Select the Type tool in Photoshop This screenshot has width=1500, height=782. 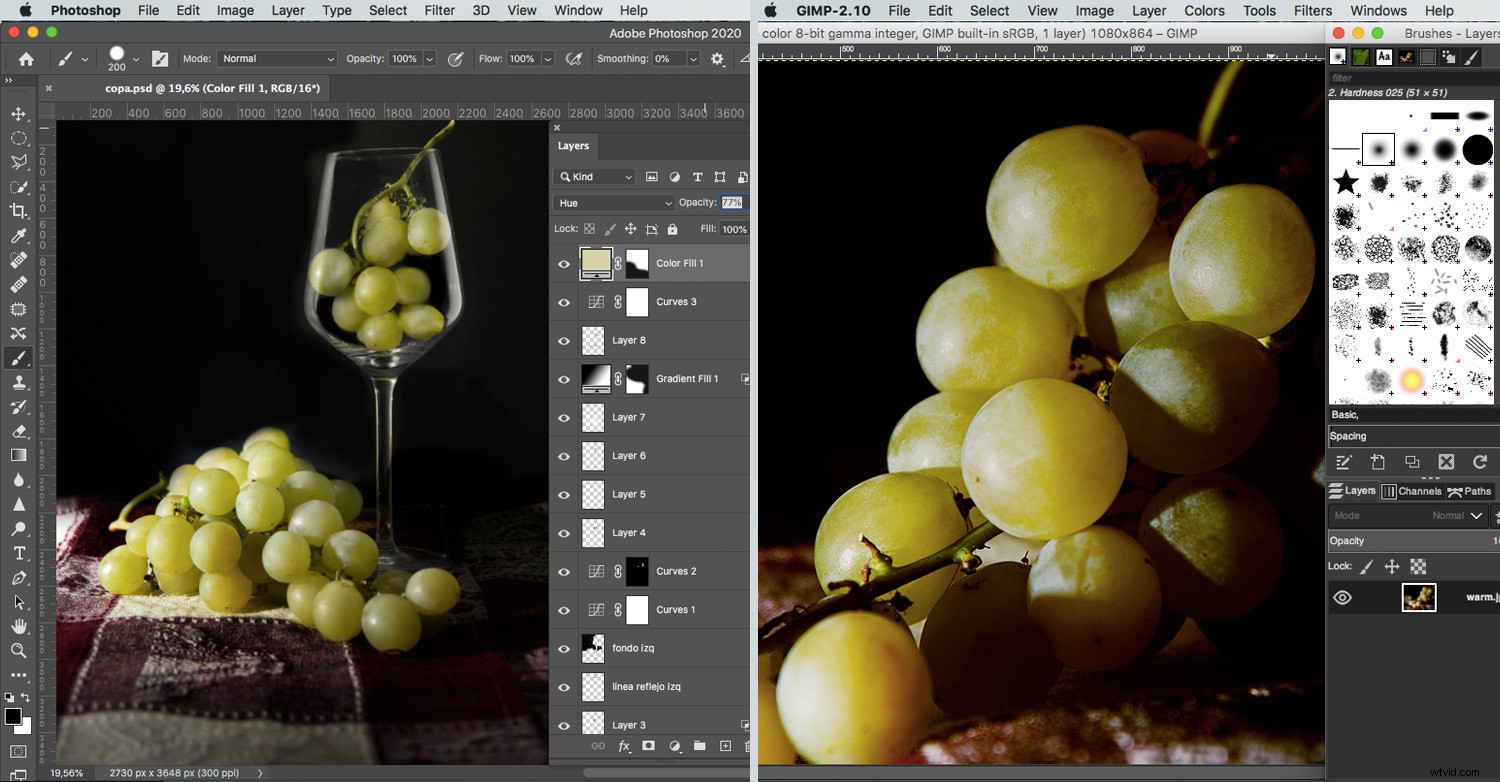point(18,553)
